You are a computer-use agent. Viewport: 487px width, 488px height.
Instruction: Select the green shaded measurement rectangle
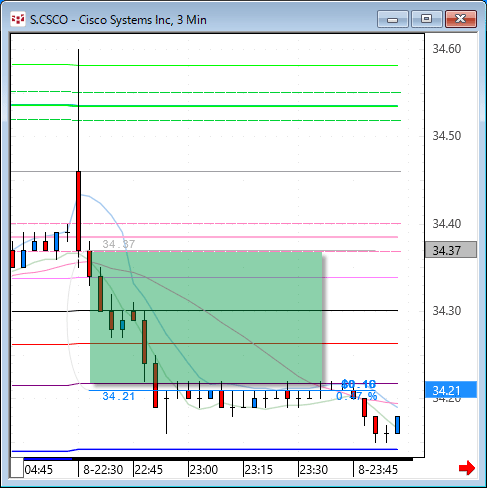coord(206,317)
